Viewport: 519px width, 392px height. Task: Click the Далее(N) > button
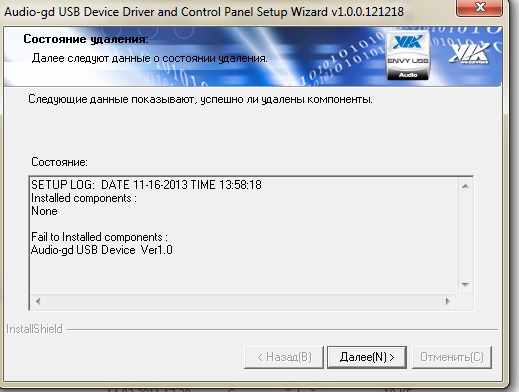click(367, 357)
